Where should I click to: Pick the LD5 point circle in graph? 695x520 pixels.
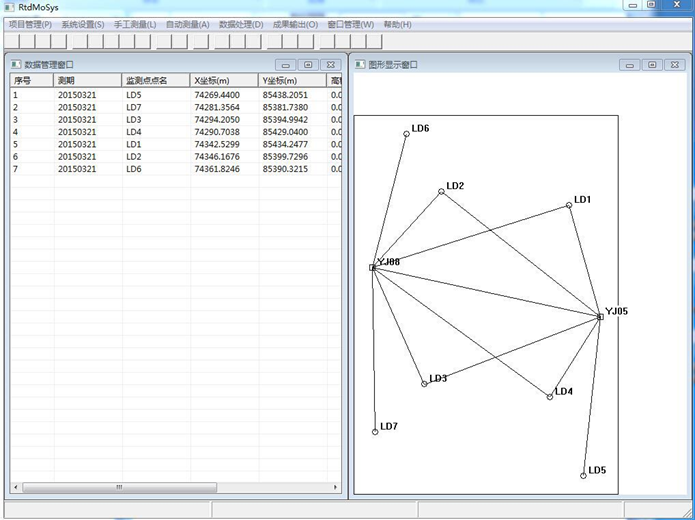tap(583, 475)
